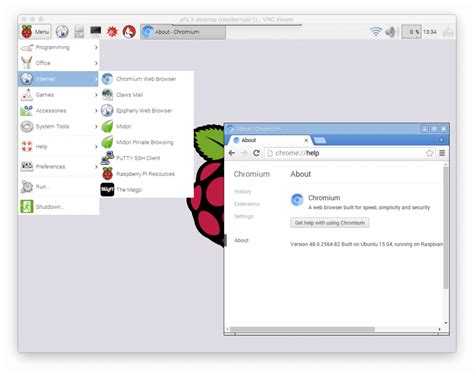The width and height of the screenshot is (474, 374).
Task: Go forward in the Chromium window
Action: click(x=244, y=153)
